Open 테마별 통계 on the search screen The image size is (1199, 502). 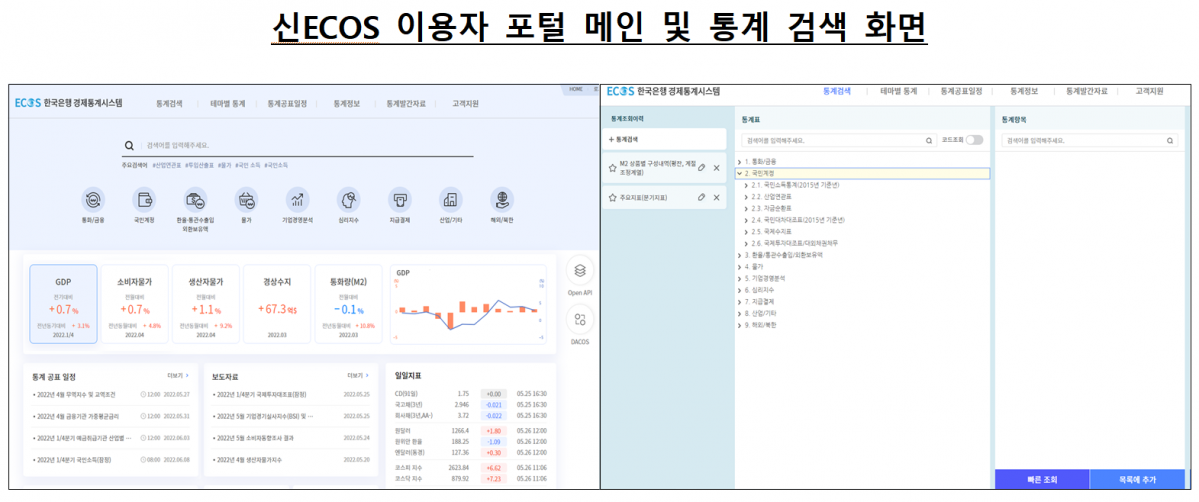(x=898, y=91)
